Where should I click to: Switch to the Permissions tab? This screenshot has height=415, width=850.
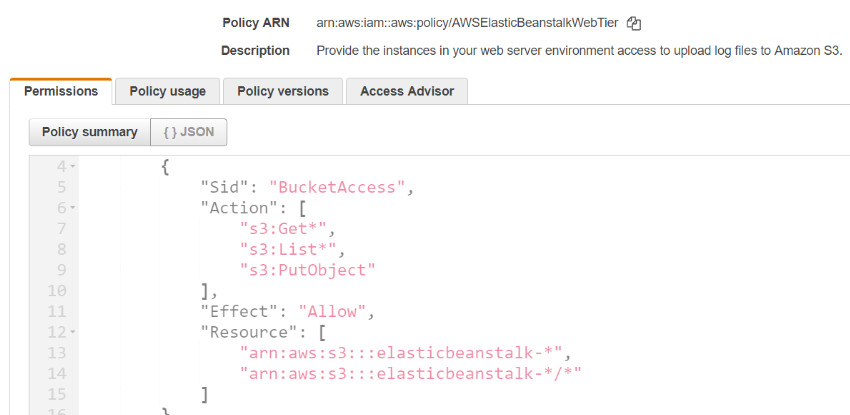(61, 91)
